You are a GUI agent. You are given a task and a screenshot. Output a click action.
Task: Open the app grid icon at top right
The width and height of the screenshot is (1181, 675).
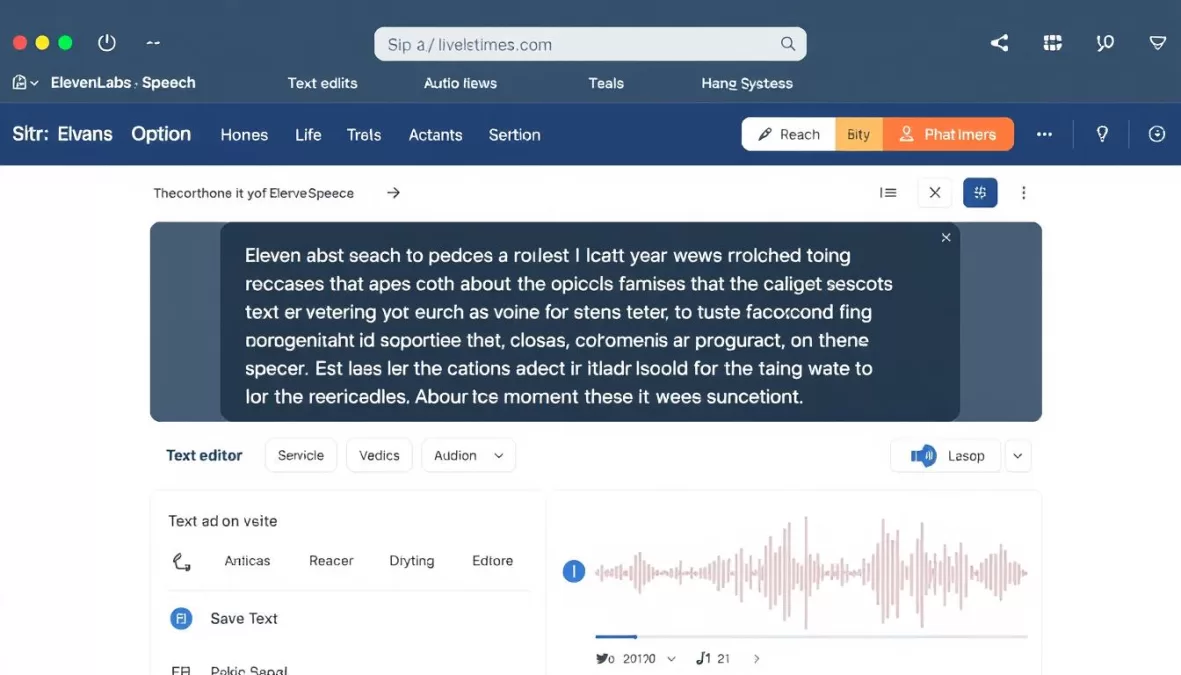(x=1052, y=43)
